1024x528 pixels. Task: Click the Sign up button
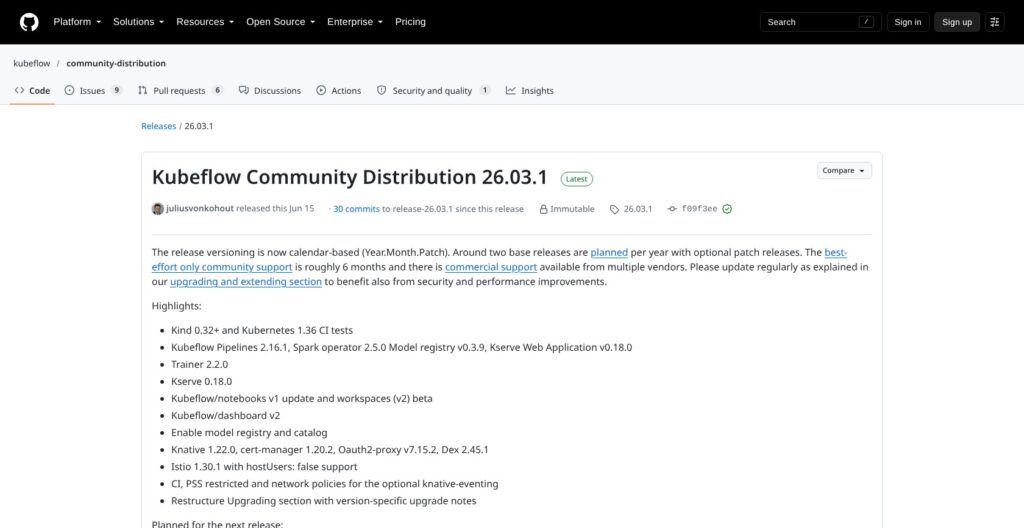957,22
